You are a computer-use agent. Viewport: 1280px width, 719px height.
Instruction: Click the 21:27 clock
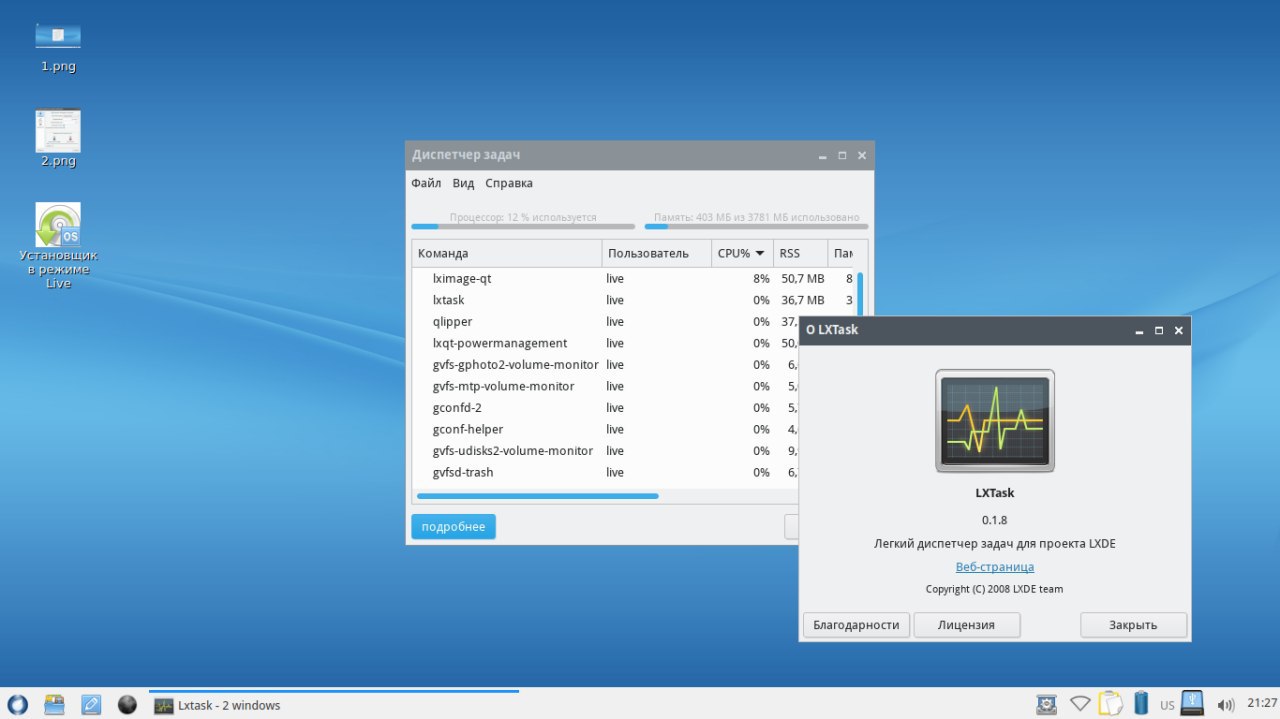pyautogui.click(x=1262, y=704)
